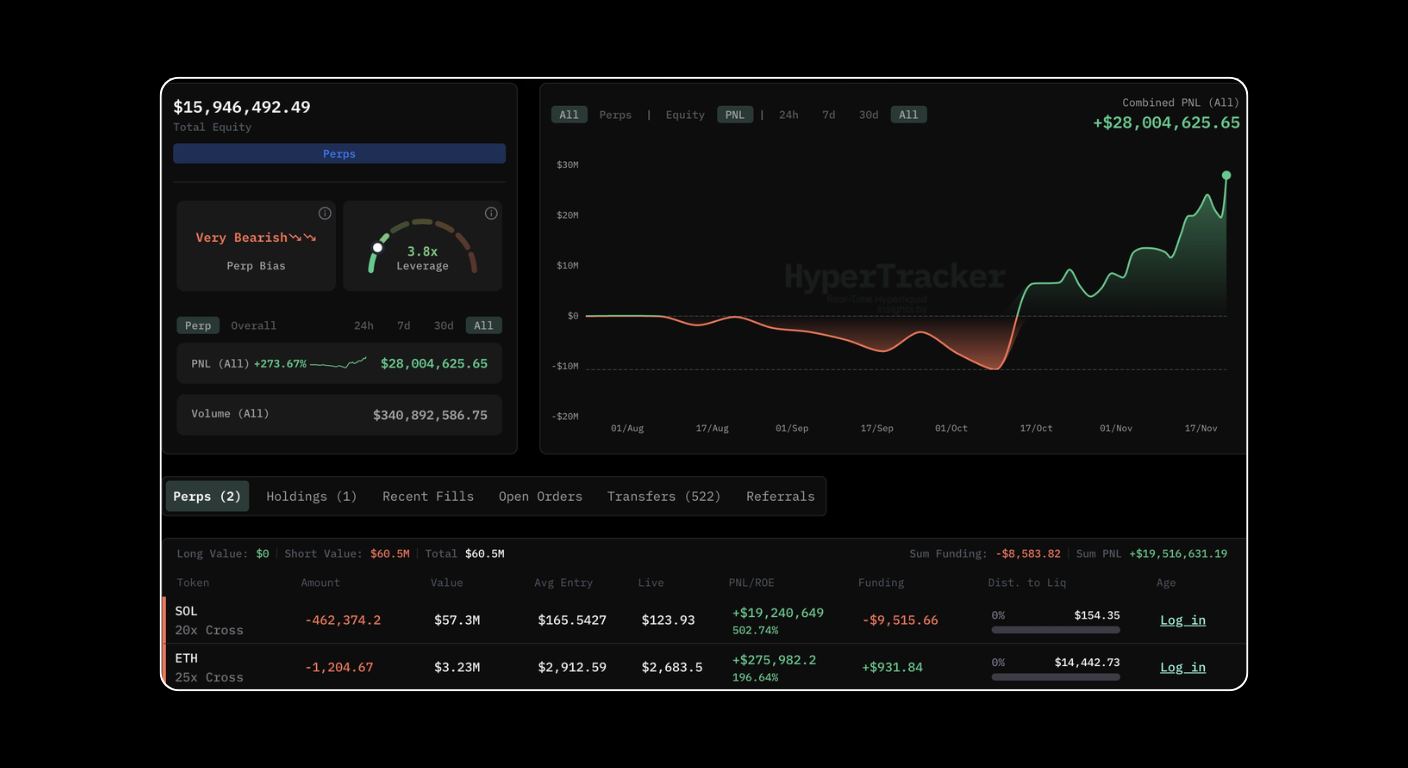The height and width of the screenshot is (768, 1408).
Task: View the Open Orders tab
Action: tap(540, 496)
